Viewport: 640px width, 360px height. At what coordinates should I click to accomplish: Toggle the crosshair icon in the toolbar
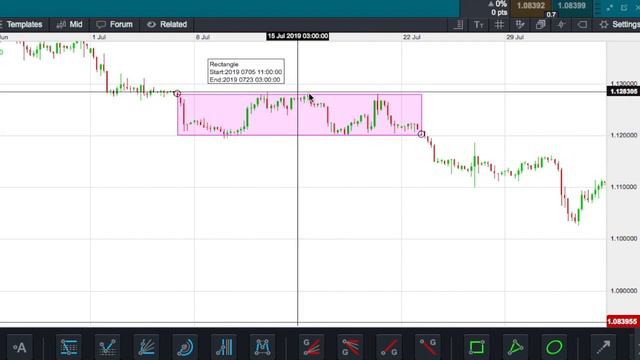coord(561,25)
